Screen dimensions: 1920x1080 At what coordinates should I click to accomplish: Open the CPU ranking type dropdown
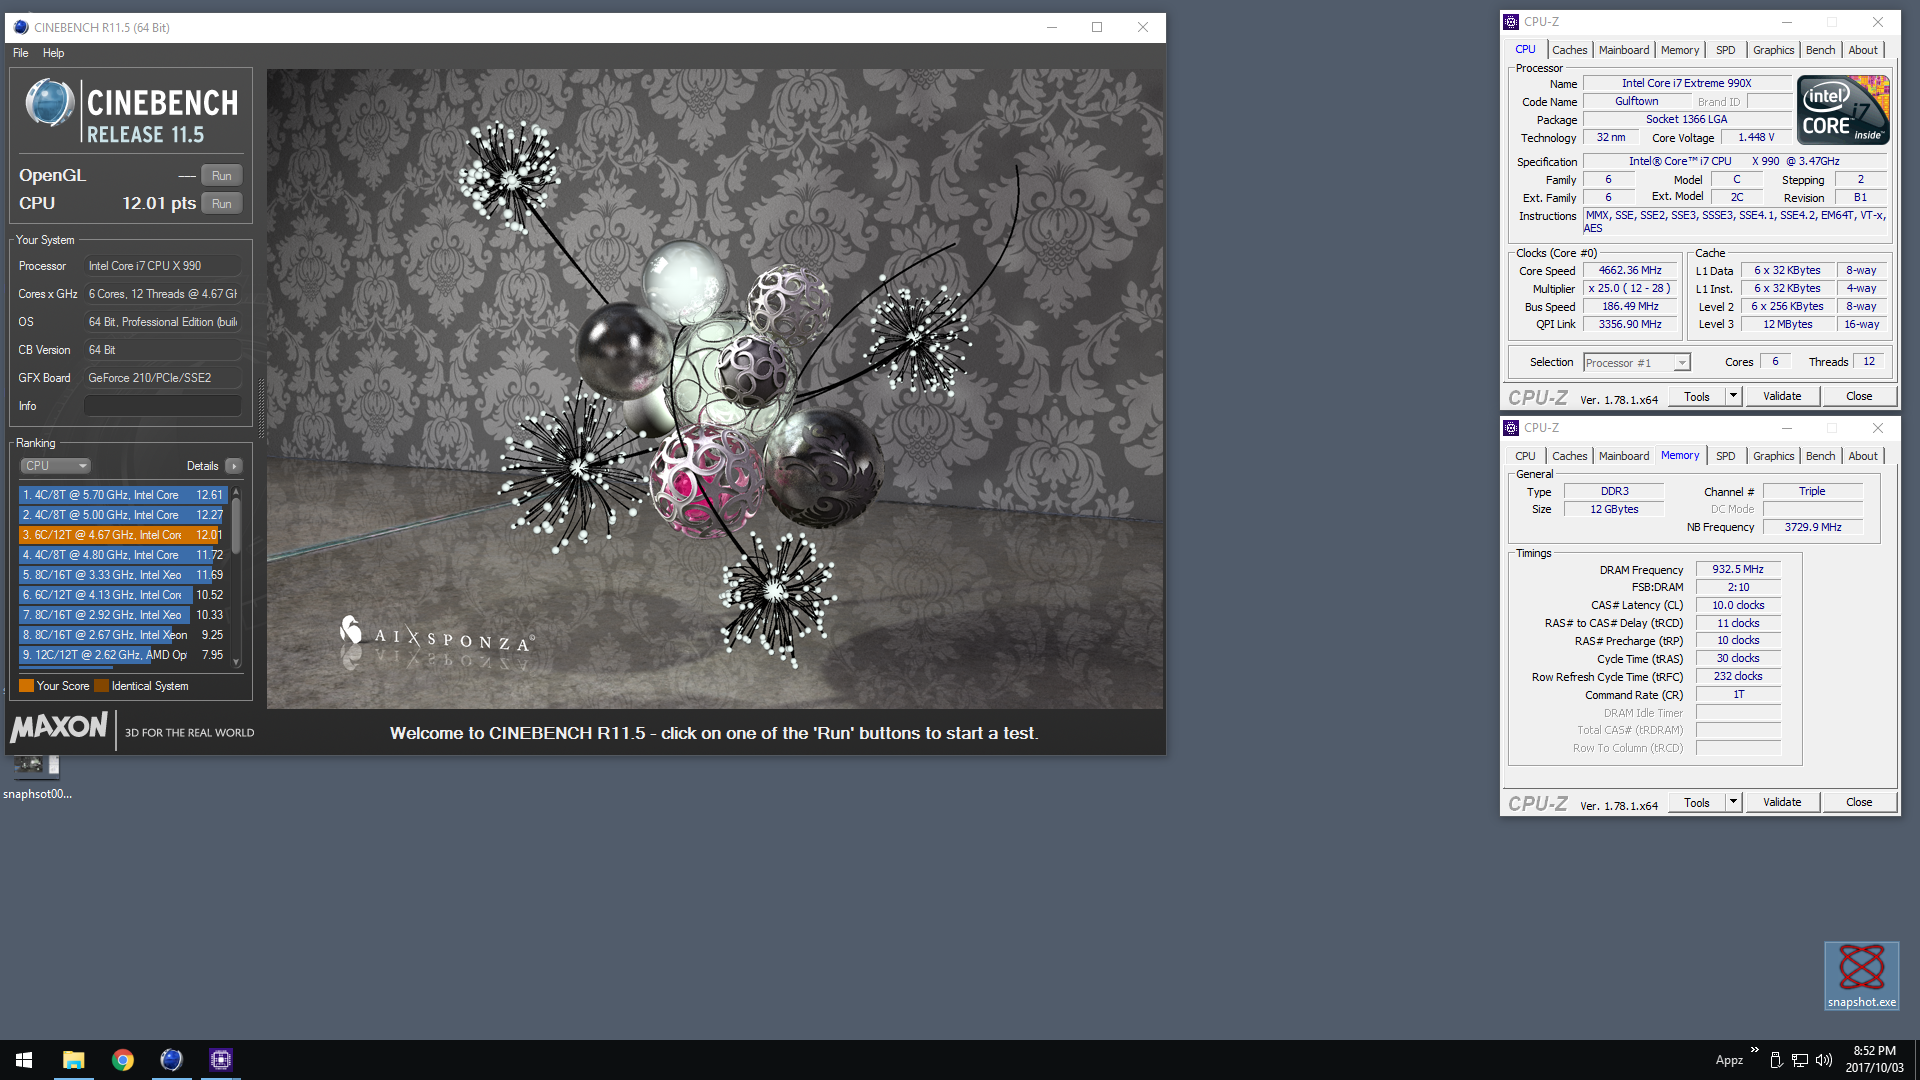pos(56,466)
